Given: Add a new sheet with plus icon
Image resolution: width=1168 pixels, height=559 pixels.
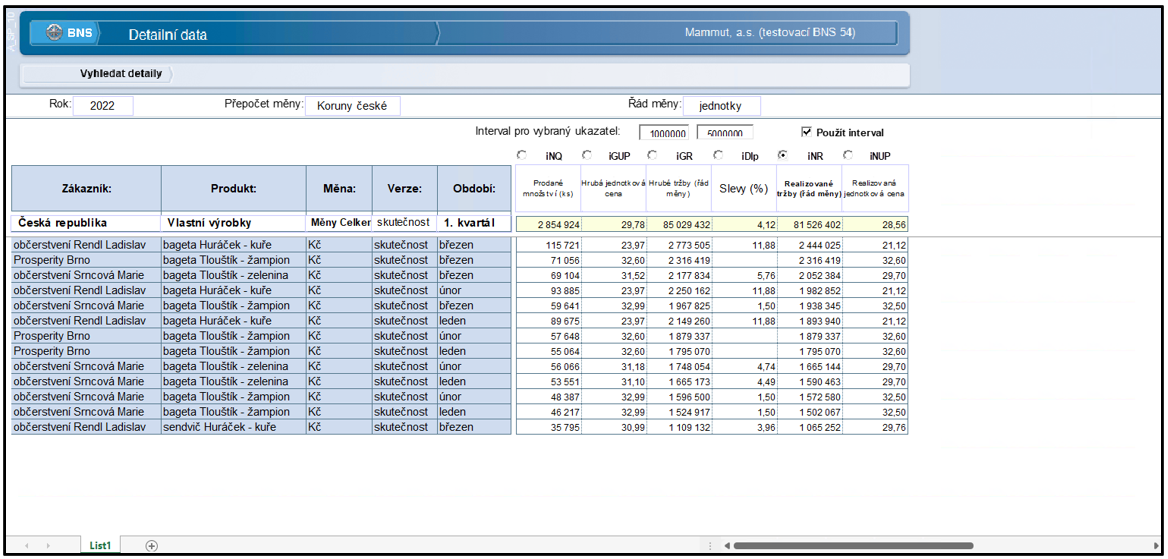Looking at the screenshot, I should pos(152,546).
